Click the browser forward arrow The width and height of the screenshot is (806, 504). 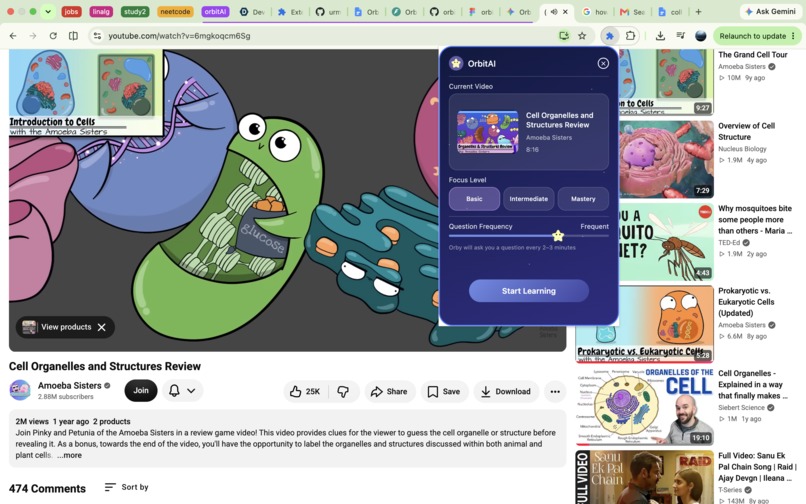click(33, 36)
